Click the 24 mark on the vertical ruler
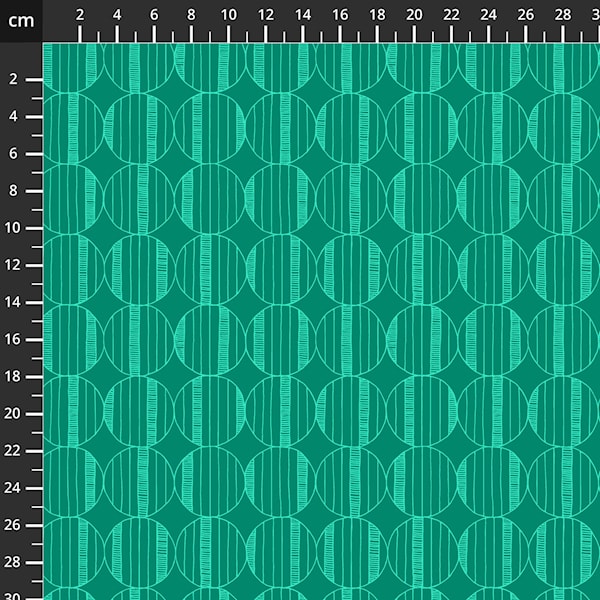This screenshot has height=600, width=600. [12, 488]
